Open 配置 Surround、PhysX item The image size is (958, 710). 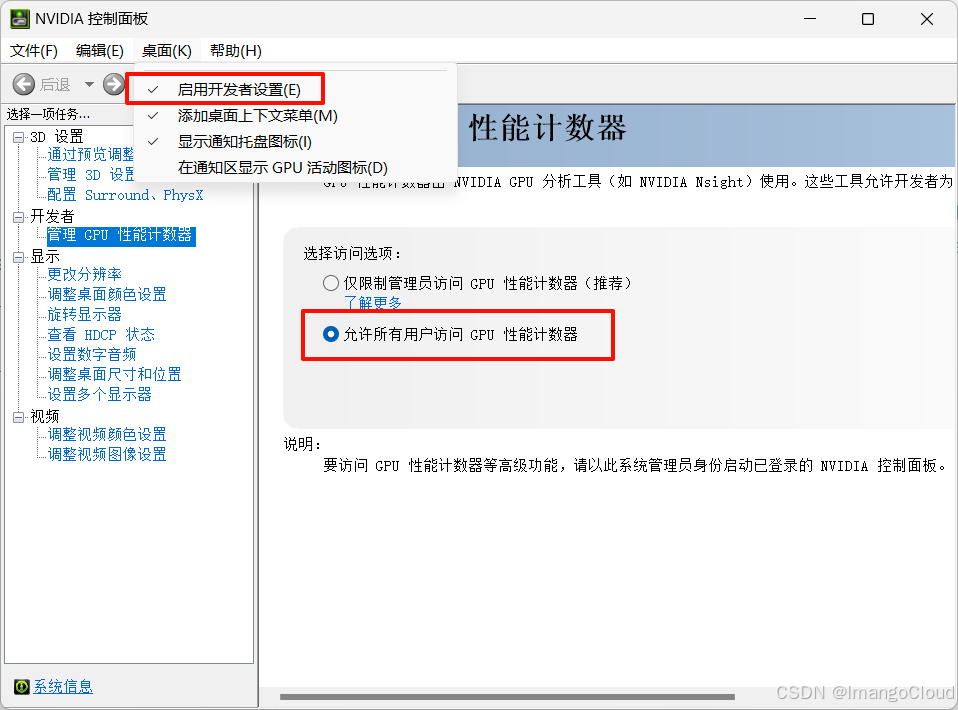click(125, 195)
